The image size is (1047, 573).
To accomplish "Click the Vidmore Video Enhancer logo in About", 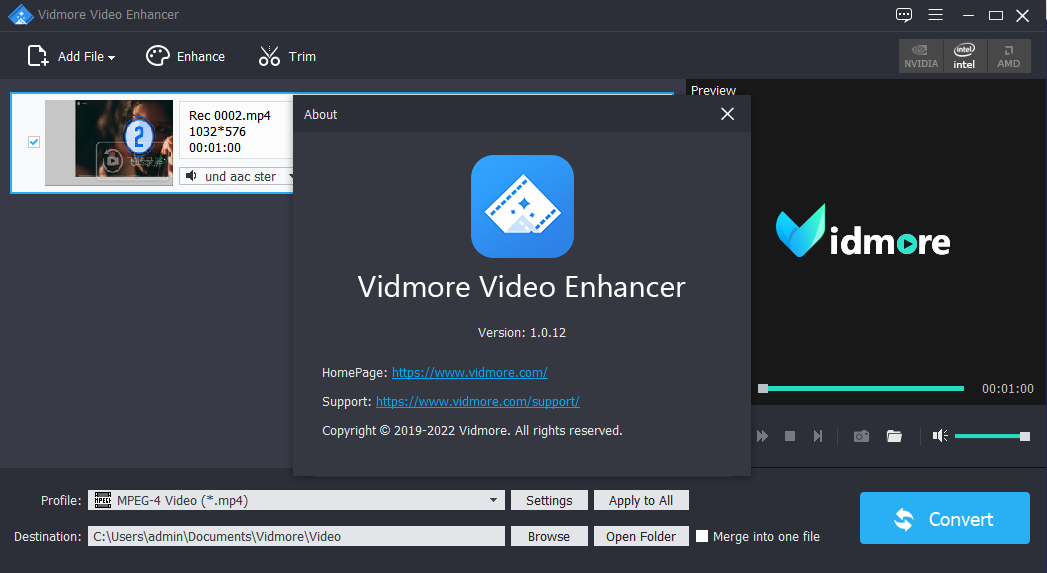I will [522, 206].
